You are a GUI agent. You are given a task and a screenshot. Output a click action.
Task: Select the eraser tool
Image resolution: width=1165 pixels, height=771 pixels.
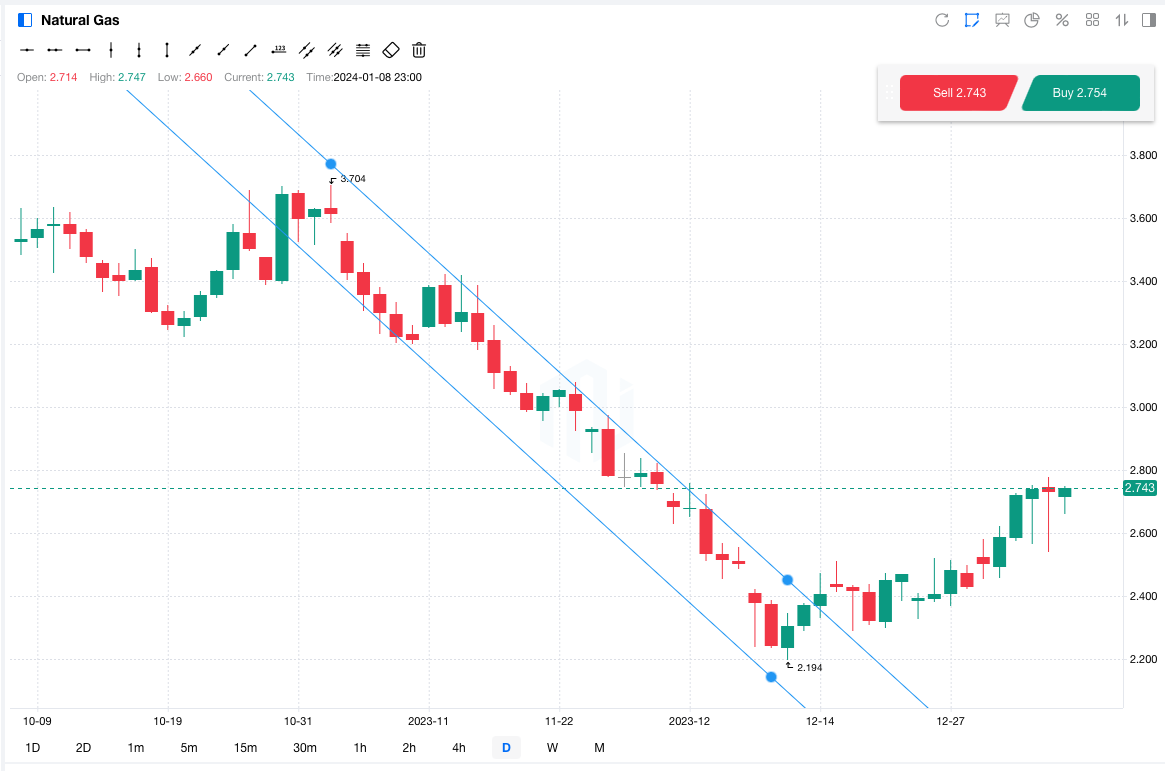click(391, 49)
